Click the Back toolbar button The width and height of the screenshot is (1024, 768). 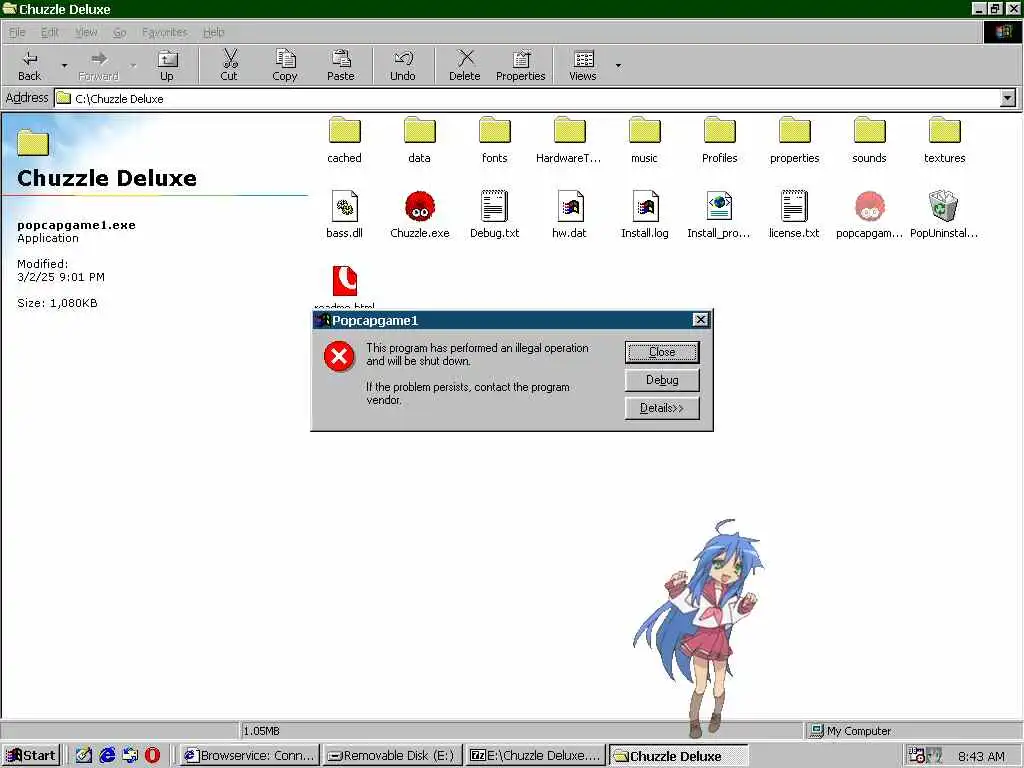coord(29,65)
